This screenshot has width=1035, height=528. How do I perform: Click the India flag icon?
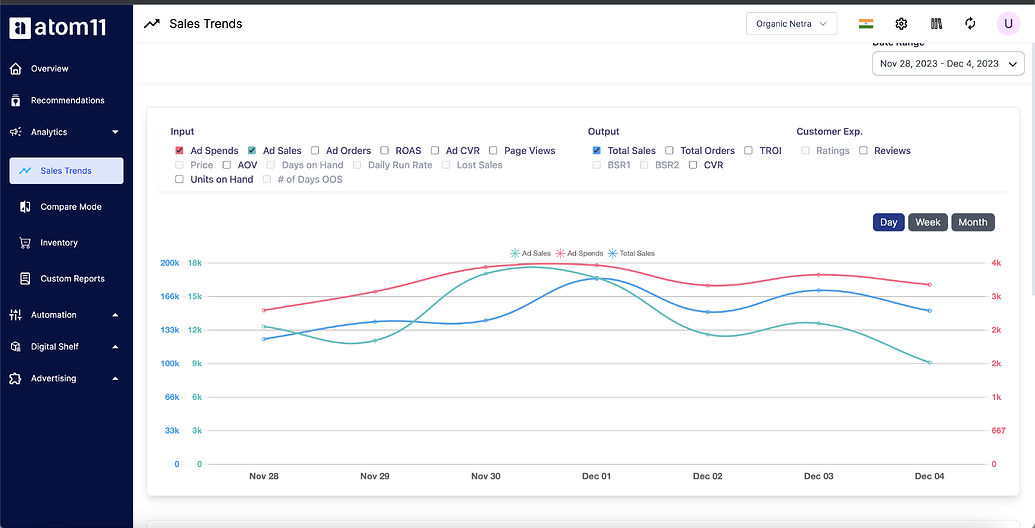(866, 24)
